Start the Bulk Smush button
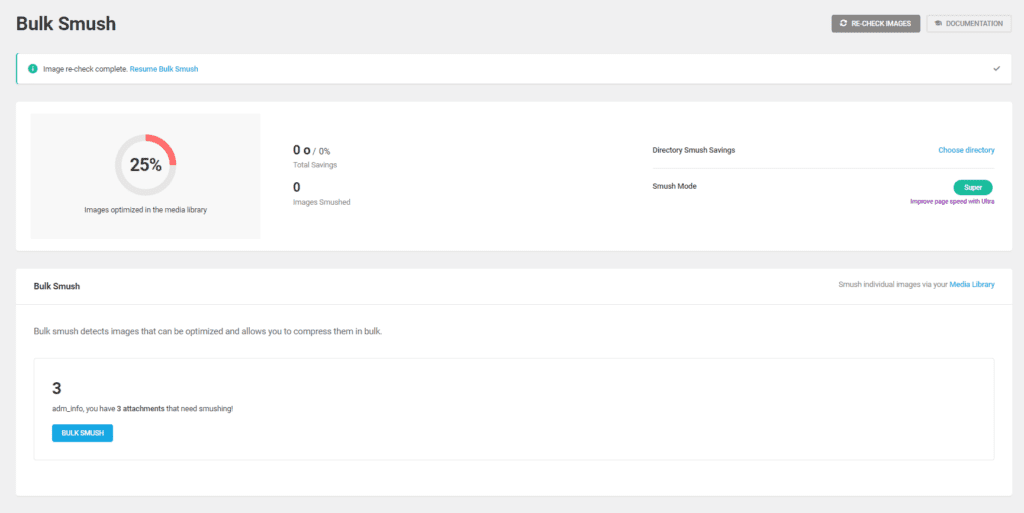This screenshot has height=513, width=1024. pos(82,433)
